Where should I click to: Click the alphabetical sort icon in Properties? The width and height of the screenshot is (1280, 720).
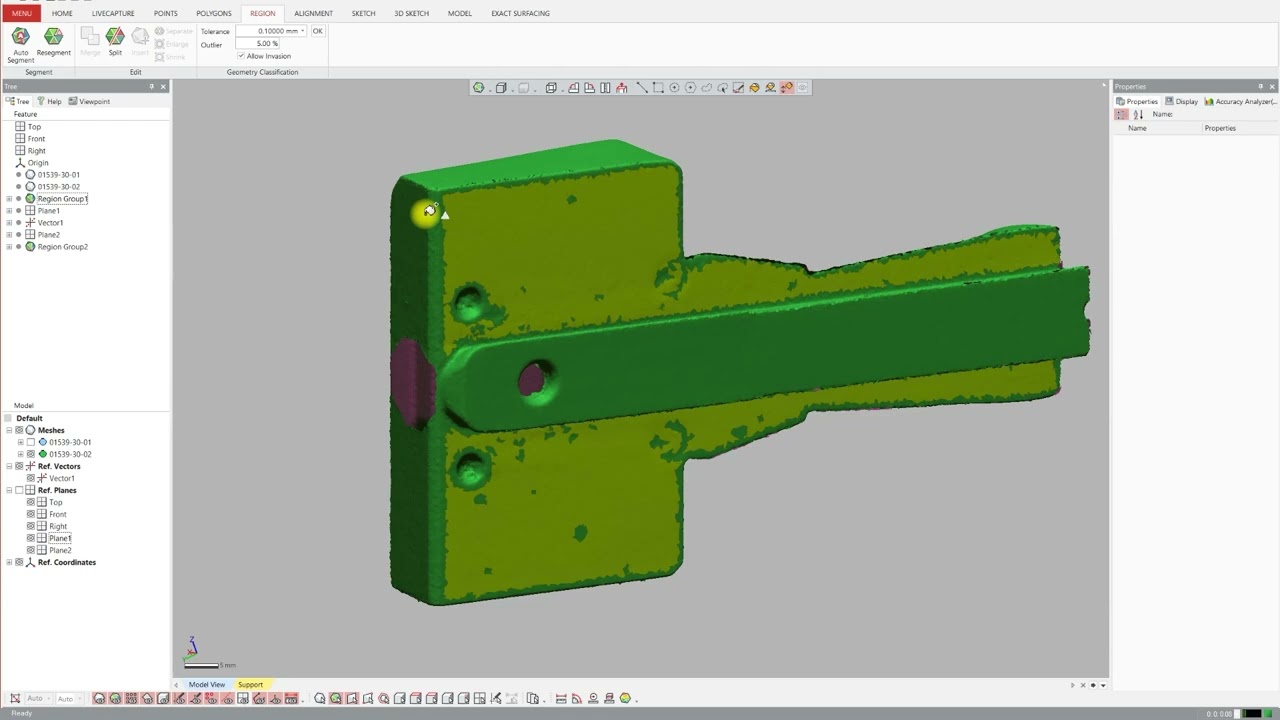[x=1138, y=114]
